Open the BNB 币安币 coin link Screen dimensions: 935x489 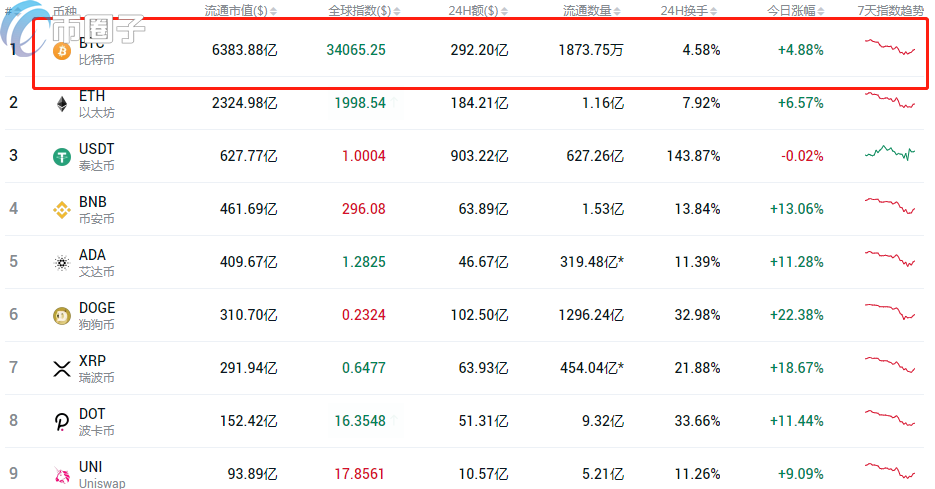tap(97, 210)
